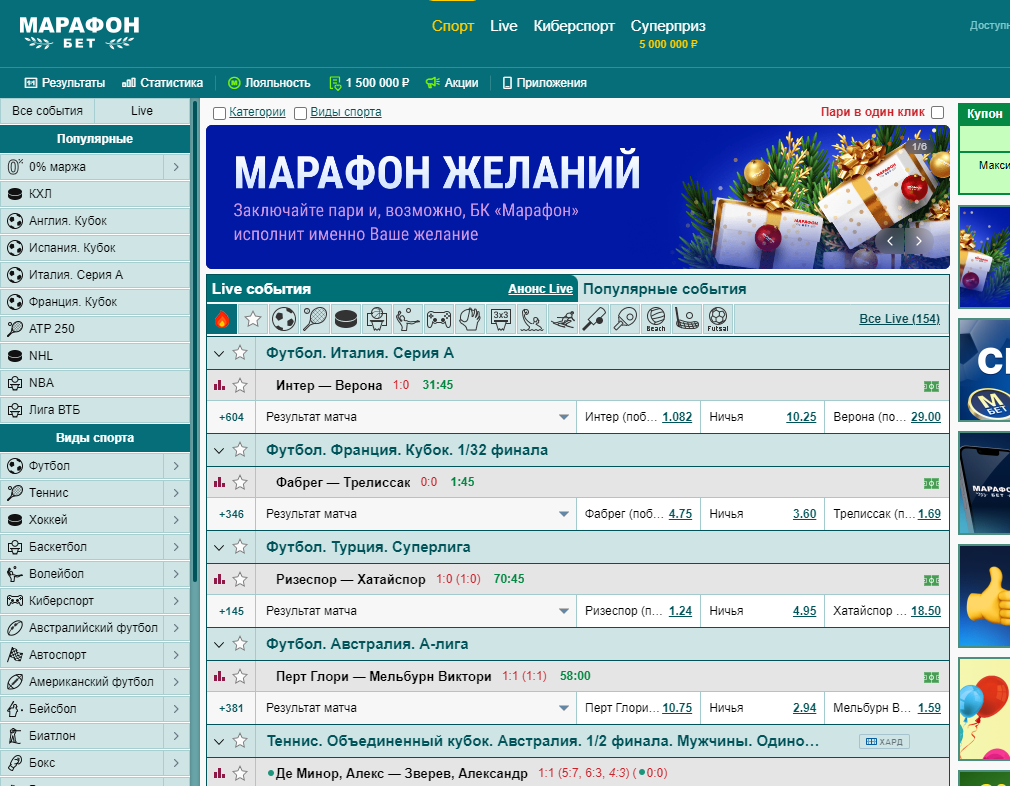Favorite the Футбол. Австралия. А-лига league

pos(240,644)
